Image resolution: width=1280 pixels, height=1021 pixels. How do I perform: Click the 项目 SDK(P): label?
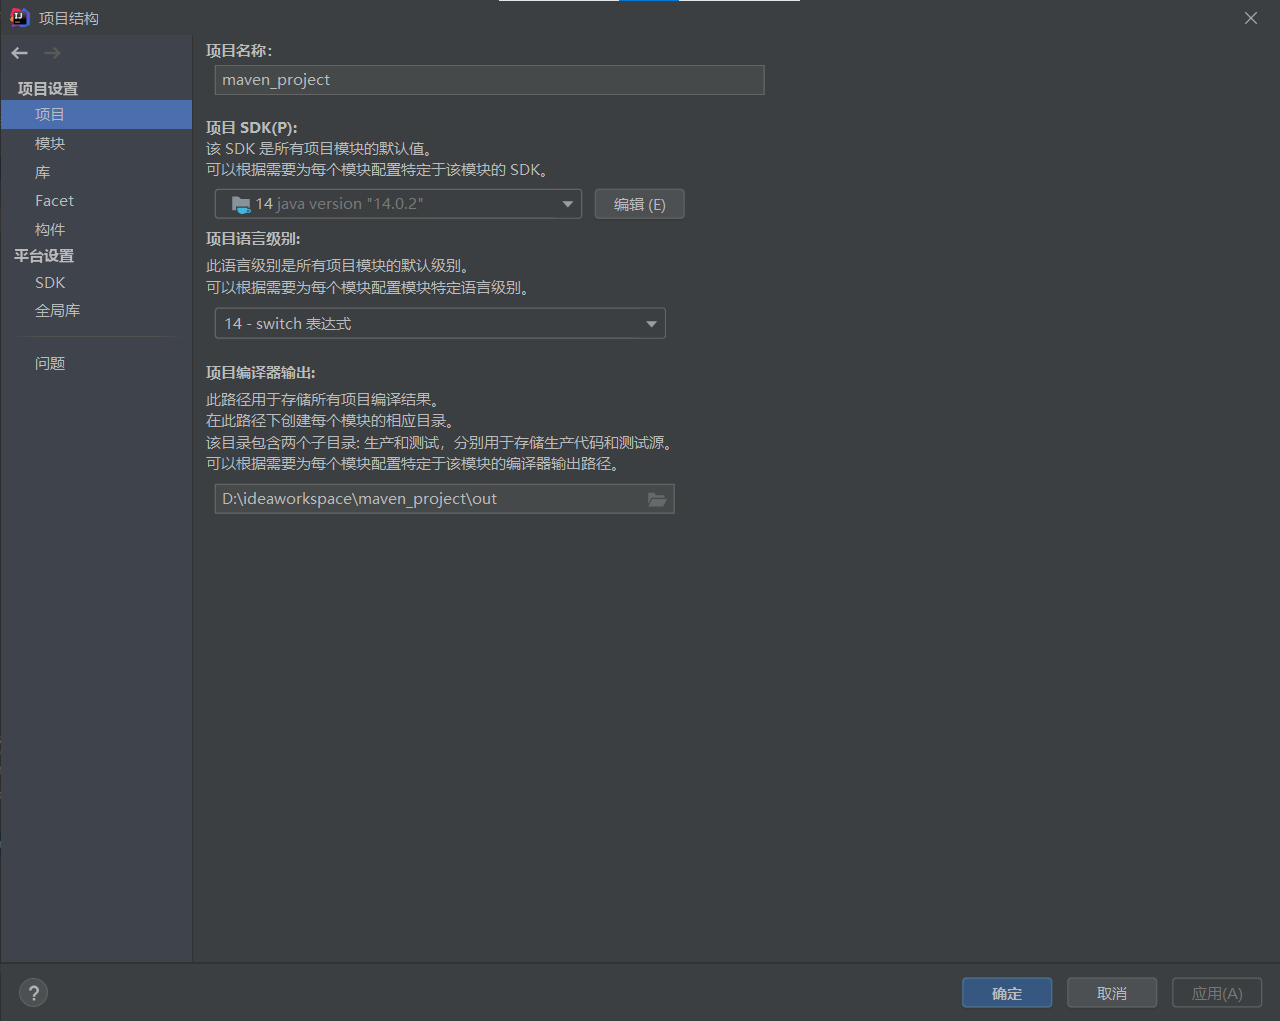[x=252, y=128]
